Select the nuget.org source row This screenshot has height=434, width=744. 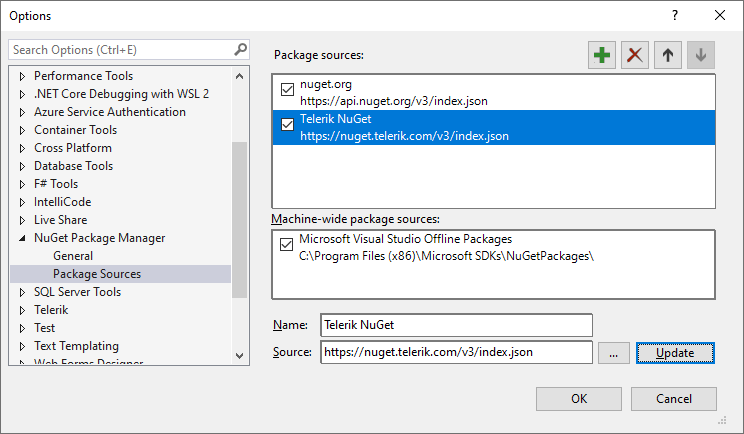(x=493, y=92)
